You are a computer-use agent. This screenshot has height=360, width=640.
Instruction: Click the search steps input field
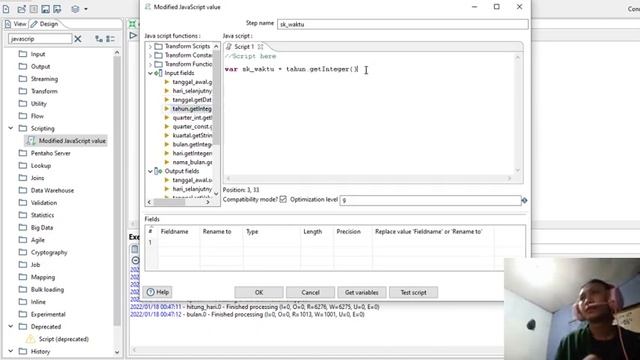pos(40,39)
